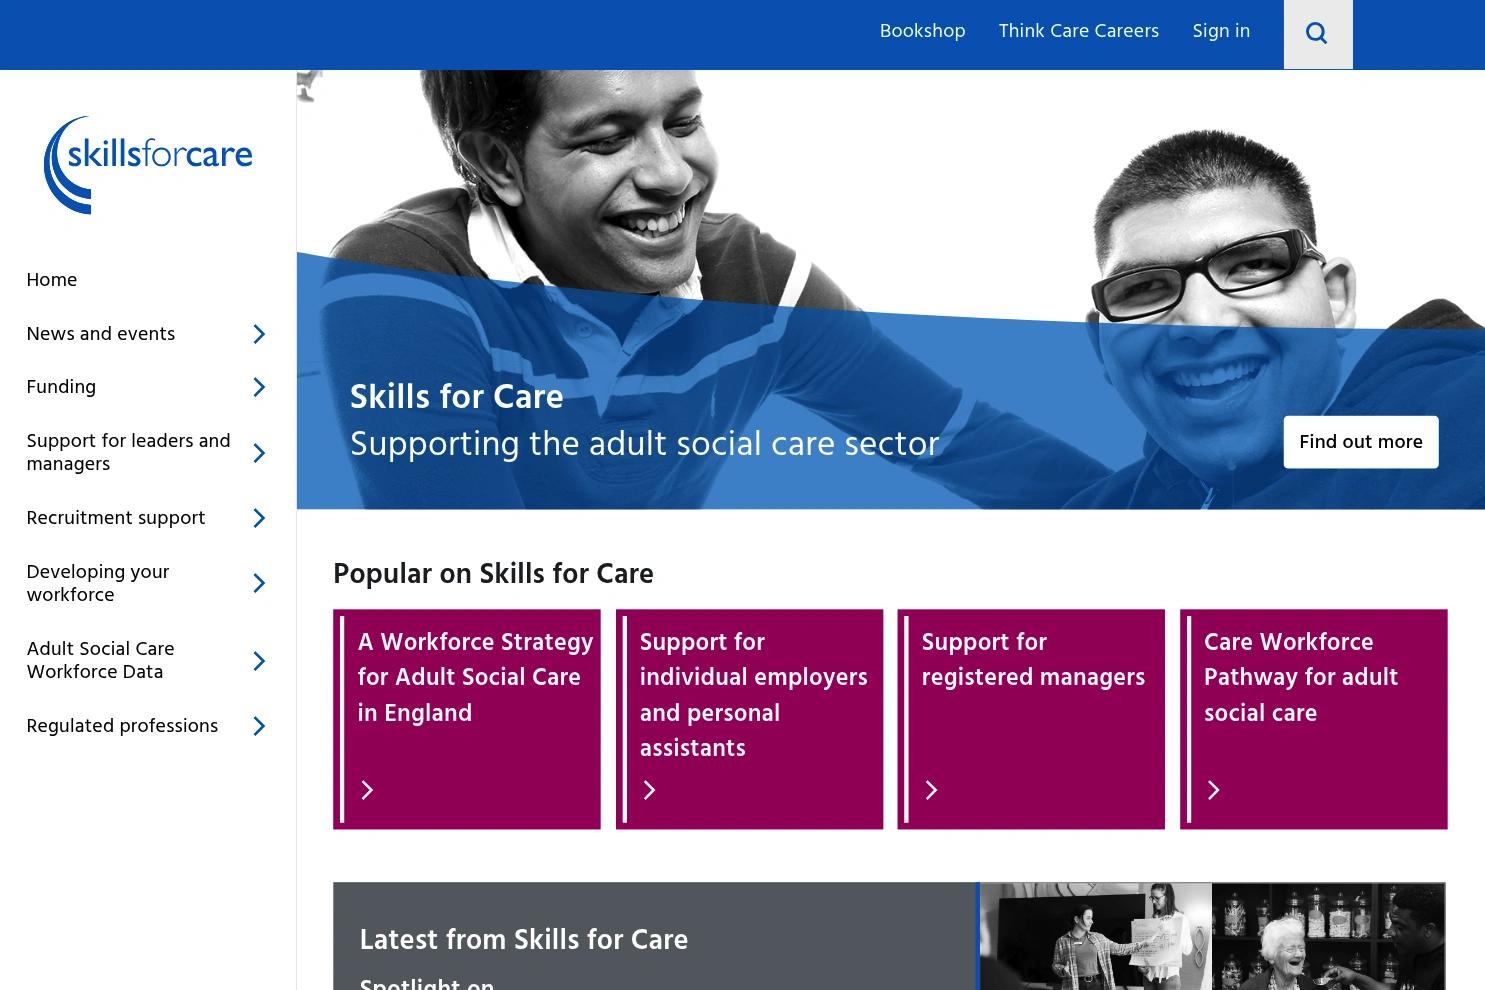Expand Support for leaders and managers chevron
1485x990 pixels.
[x=259, y=453]
